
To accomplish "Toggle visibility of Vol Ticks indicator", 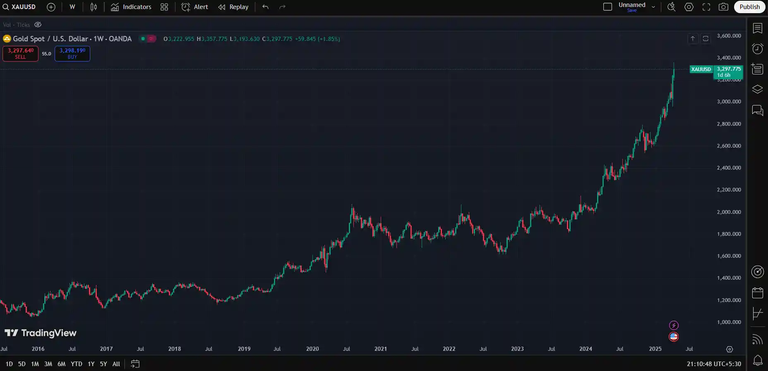I will click(x=38, y=25).
